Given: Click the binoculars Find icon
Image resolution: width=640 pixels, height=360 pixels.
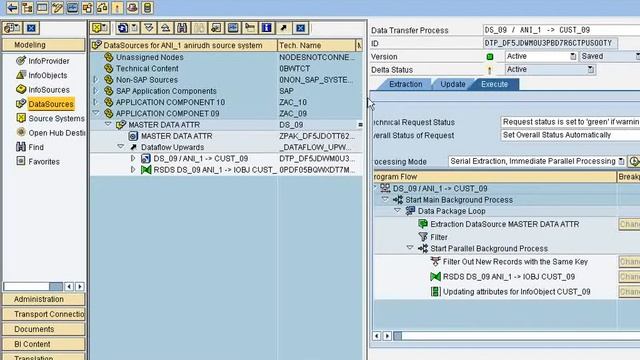Looking at the screenshot, I should pos(182,28).
